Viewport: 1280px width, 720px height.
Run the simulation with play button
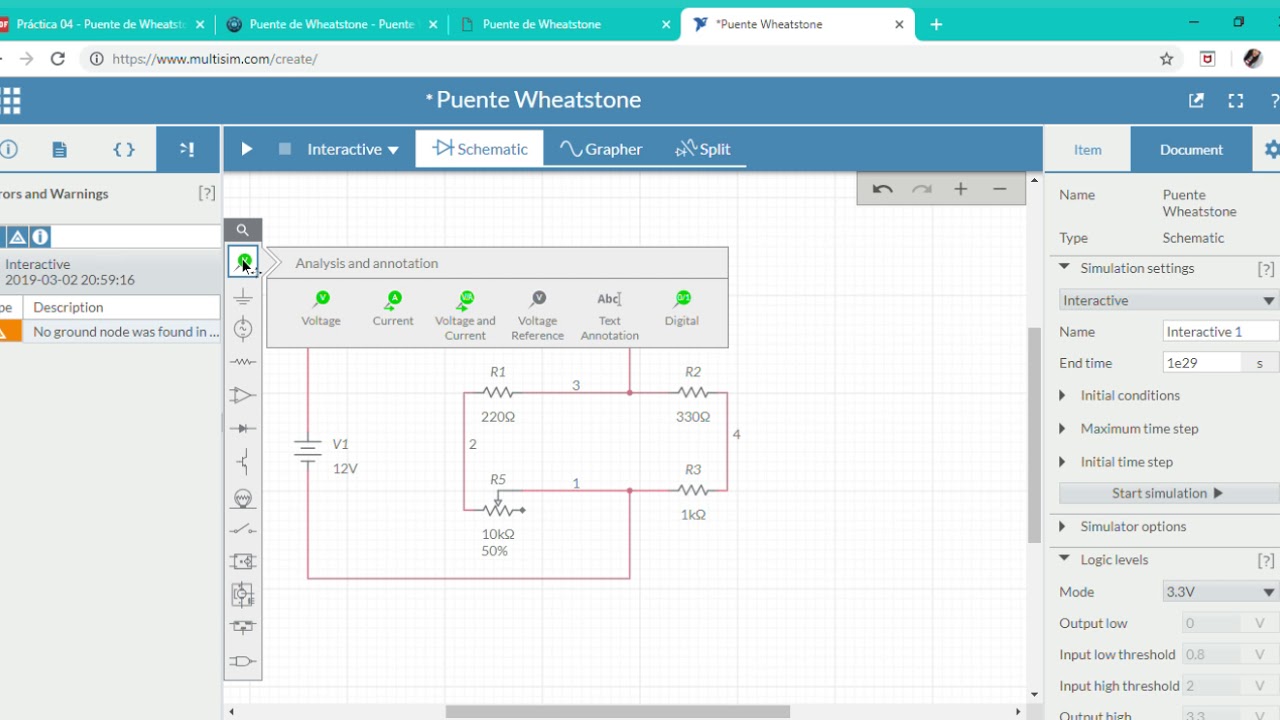[246, 149]
